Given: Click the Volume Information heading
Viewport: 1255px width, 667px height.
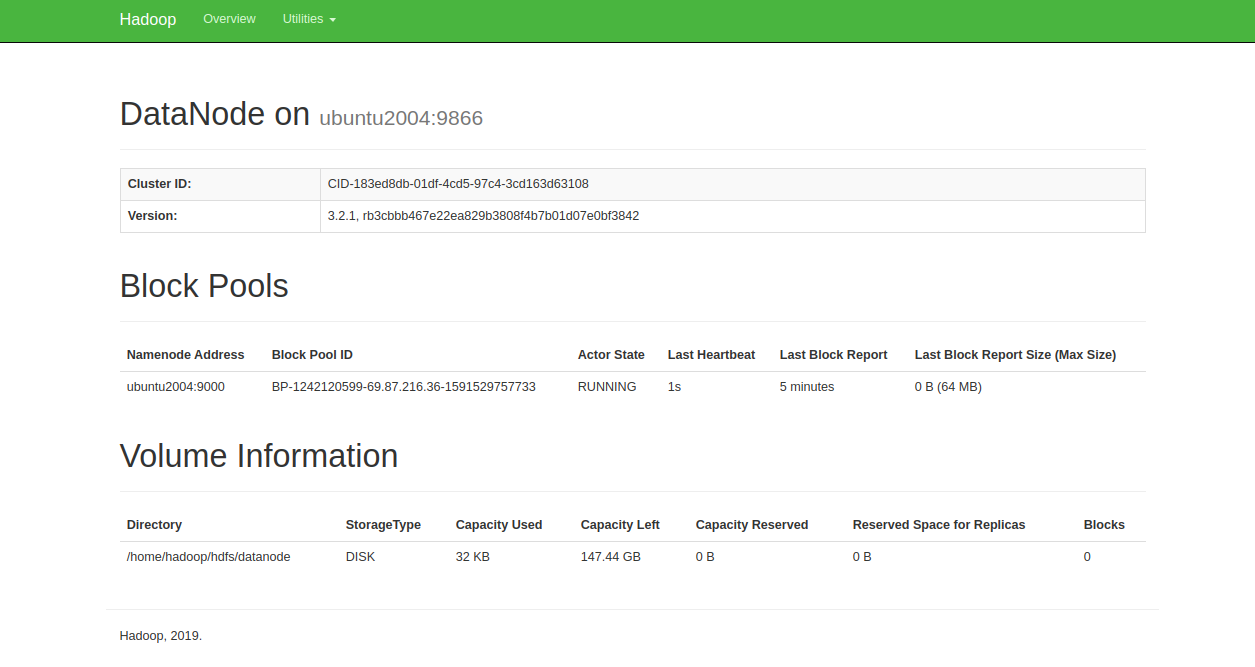Looking at the screenshot, I should coord(259,456).
